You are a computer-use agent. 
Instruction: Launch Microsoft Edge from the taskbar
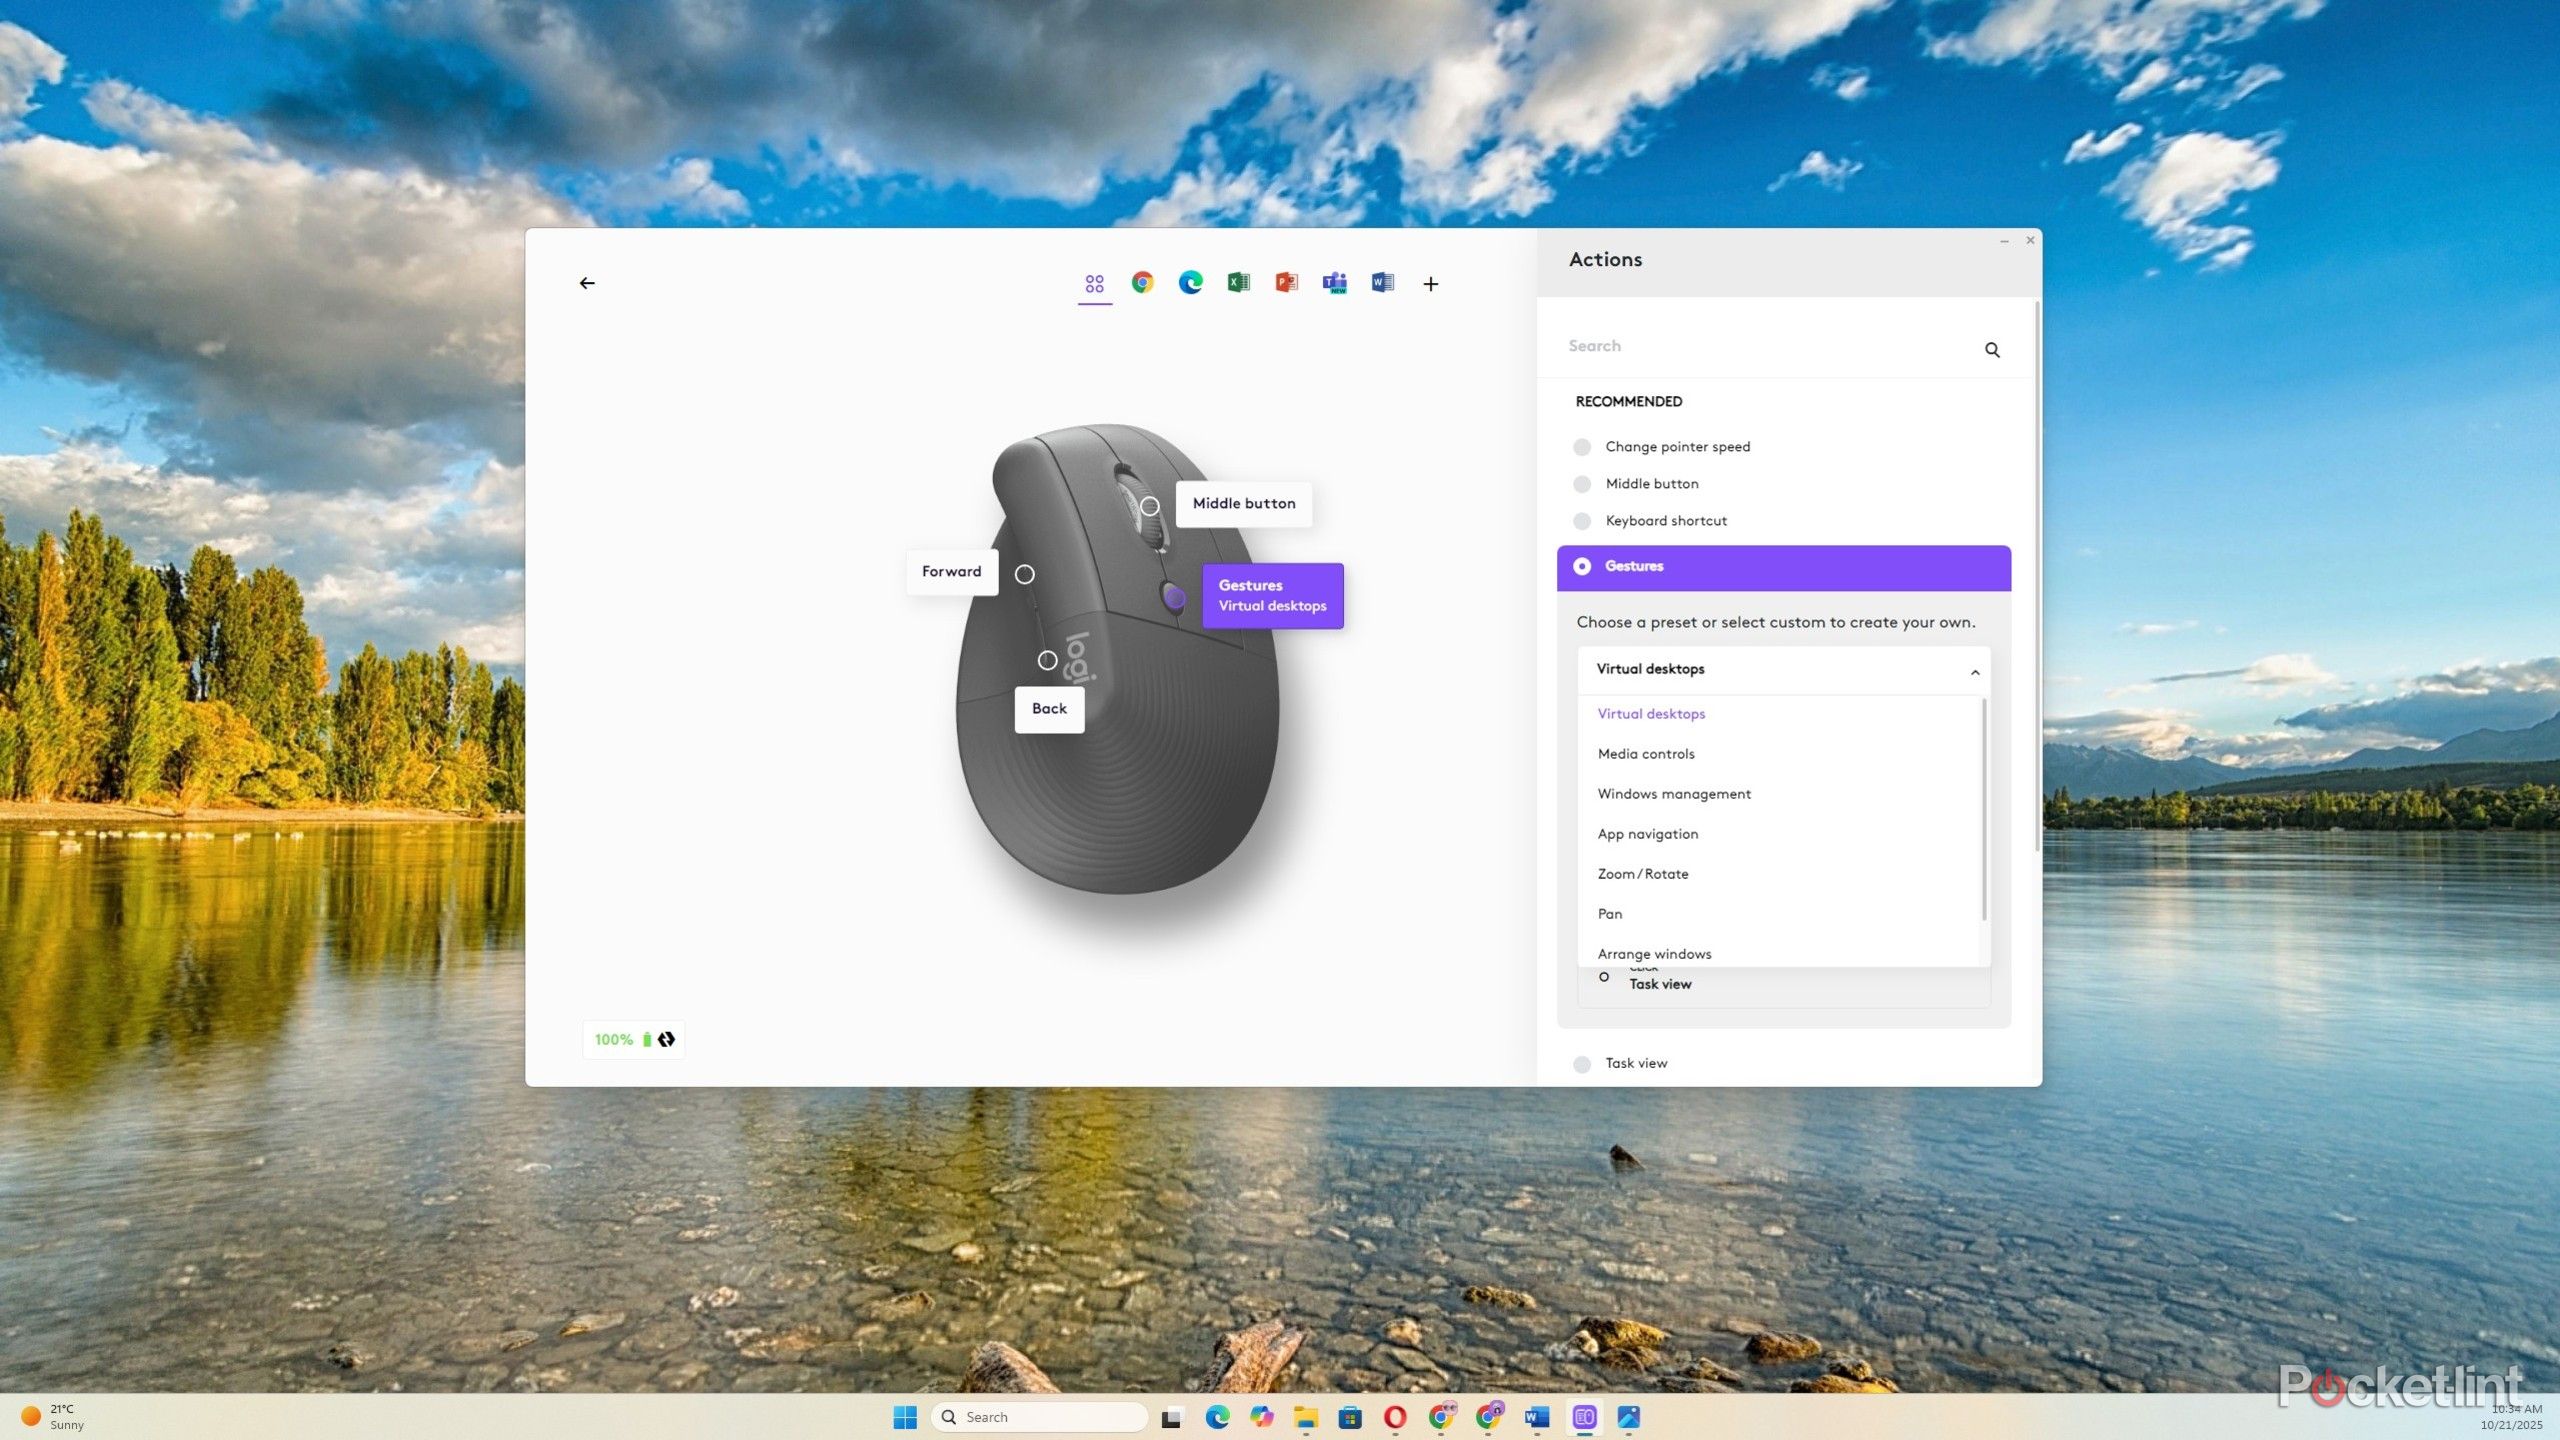tap(1217, 1416)
